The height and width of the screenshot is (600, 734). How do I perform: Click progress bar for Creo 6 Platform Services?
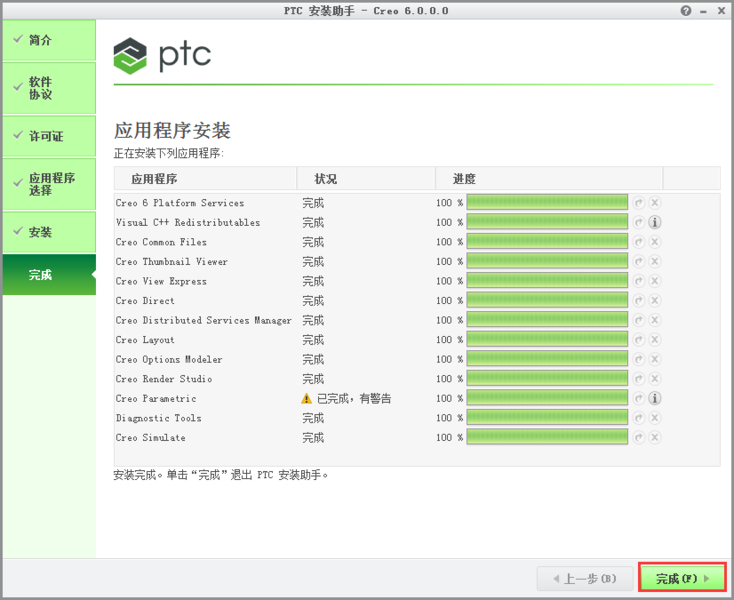click(547, 203)
